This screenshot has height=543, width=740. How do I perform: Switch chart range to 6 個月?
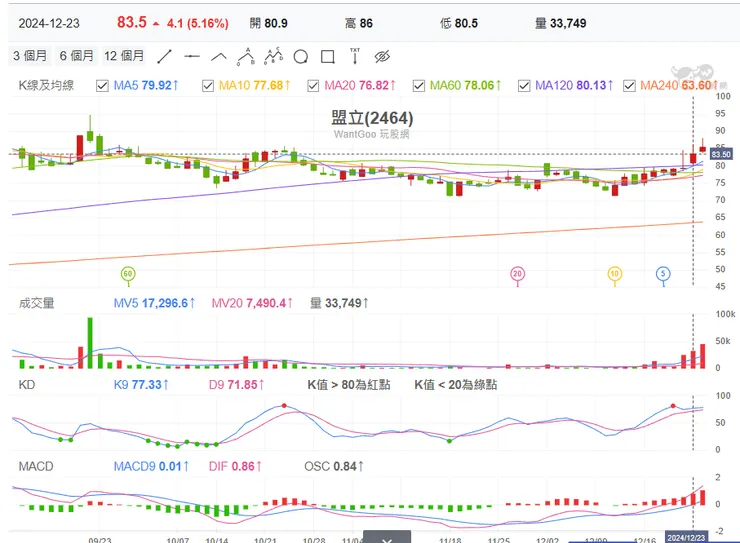tap(76, 56)
